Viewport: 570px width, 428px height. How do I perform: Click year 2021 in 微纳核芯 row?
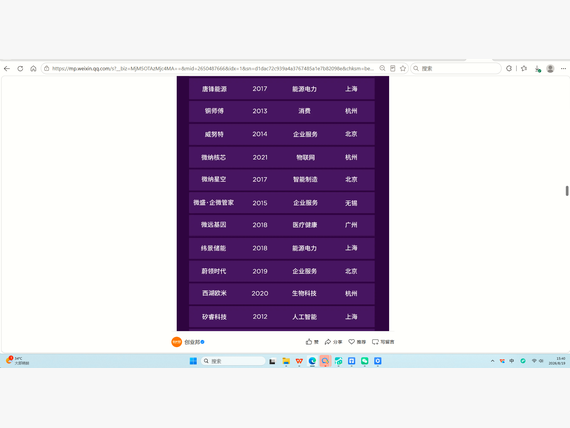pos(260,157)
